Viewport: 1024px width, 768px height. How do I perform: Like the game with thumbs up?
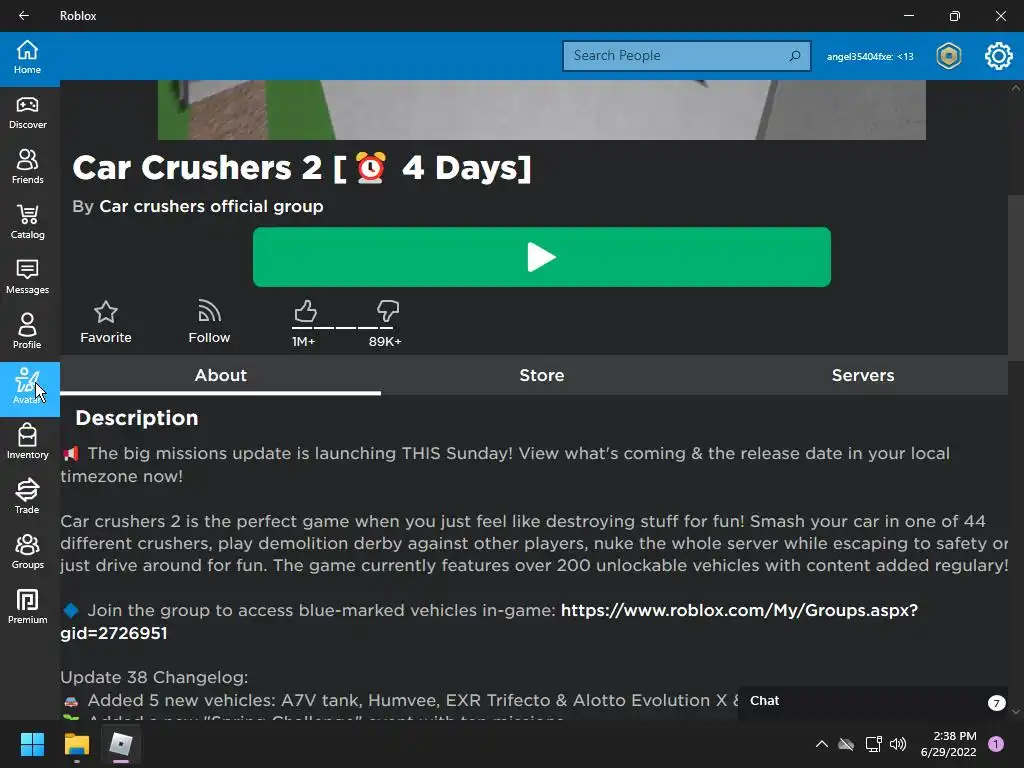305,312
